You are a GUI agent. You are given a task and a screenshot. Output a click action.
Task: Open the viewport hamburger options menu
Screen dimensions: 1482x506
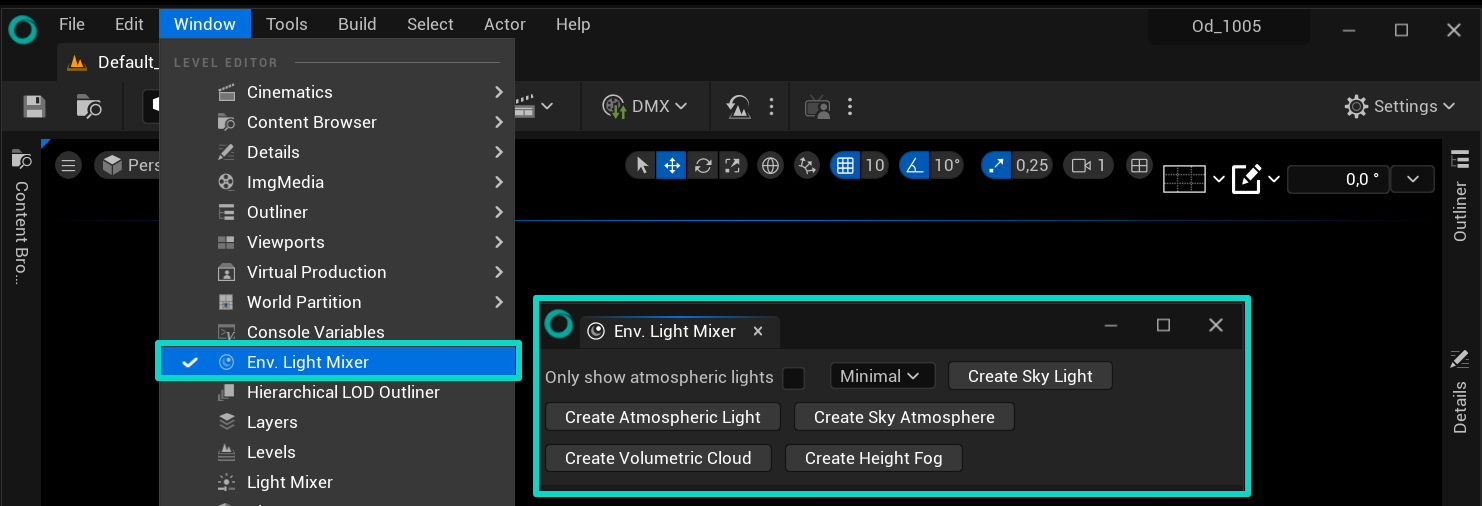point(68,165)
